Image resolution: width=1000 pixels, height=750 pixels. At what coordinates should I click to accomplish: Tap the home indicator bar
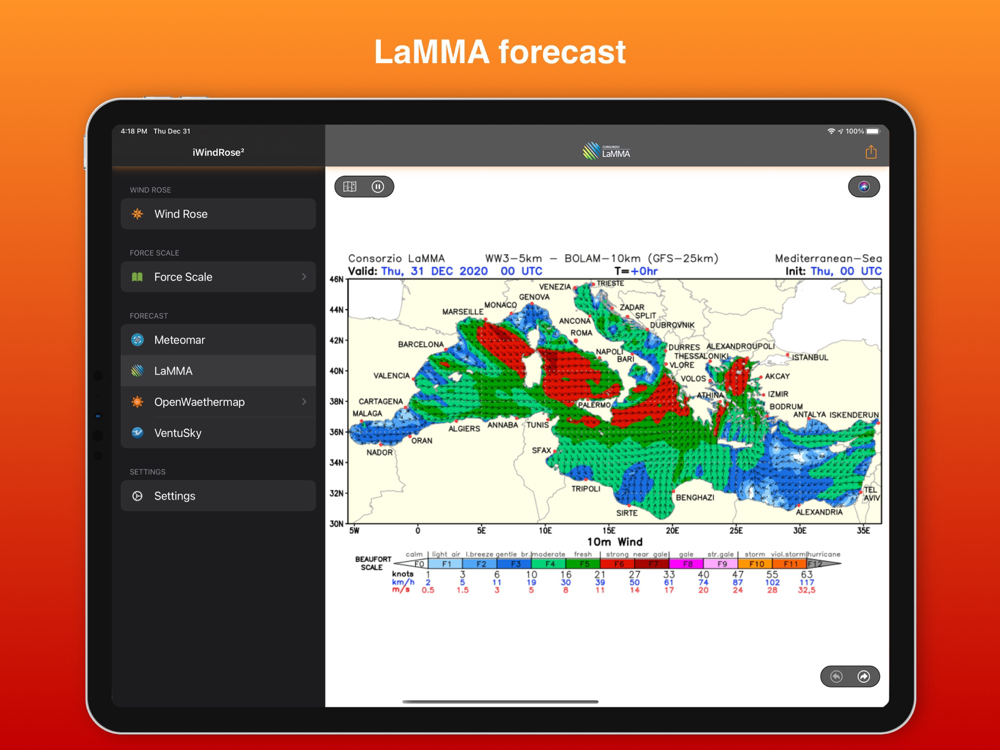coord(500,702)
